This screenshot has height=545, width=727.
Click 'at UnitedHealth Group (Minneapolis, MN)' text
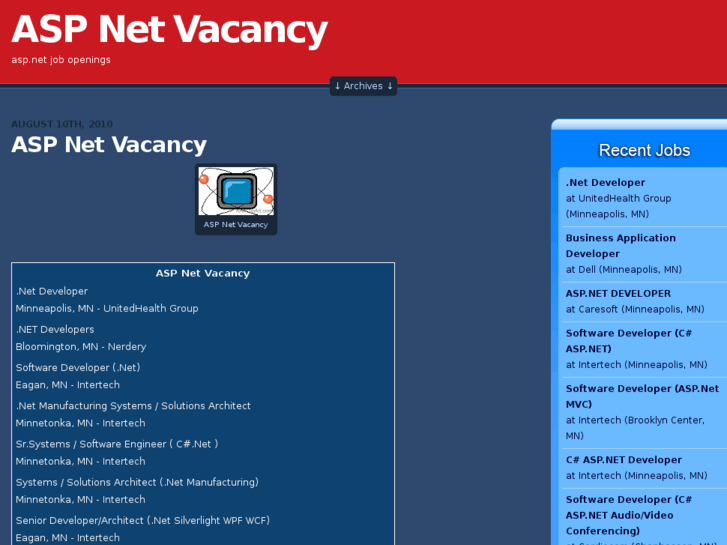618,206
